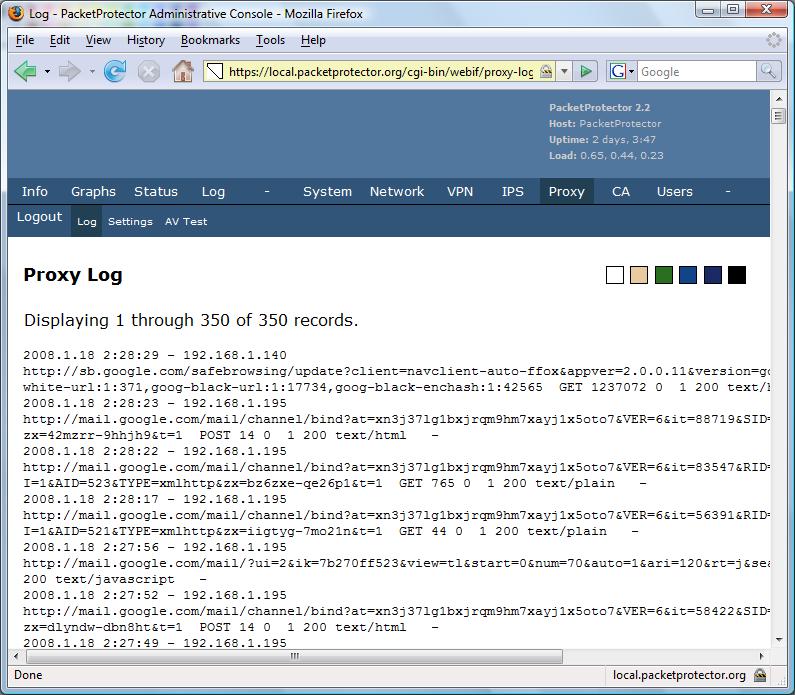Image resolution: width=795 pixels, height=695 pixels.
Task: Click the Stop loading icon
Action: [149, 71]
